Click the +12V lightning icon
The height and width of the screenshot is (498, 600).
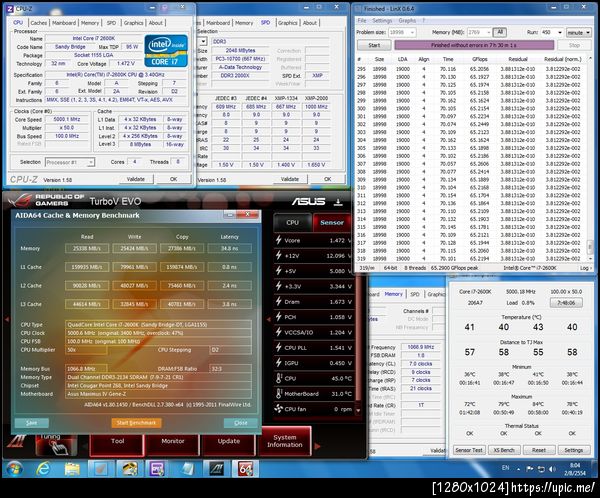(x=279, y=255)
